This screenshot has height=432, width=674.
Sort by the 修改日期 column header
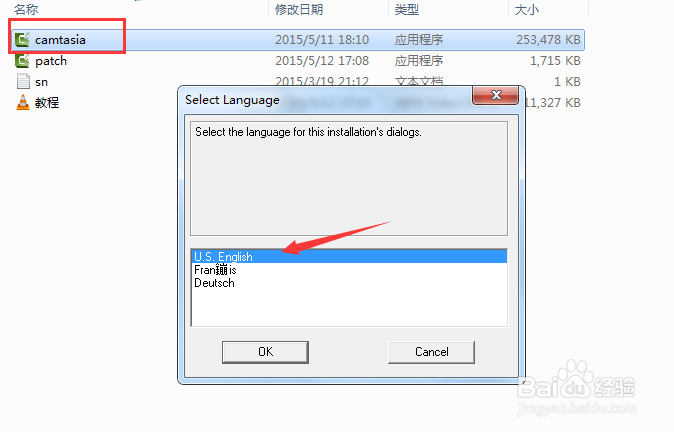[299, 9]
